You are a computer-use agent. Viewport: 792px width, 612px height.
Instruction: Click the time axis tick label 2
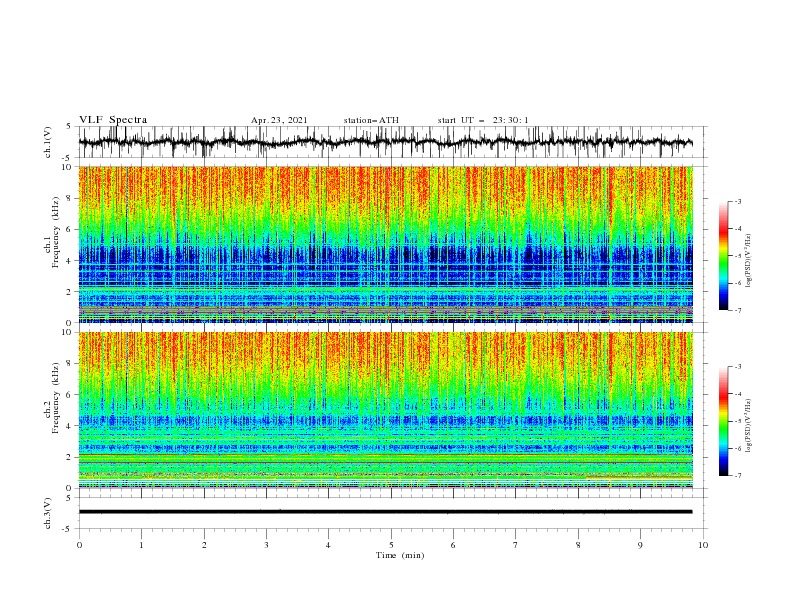tap(204, 545)
